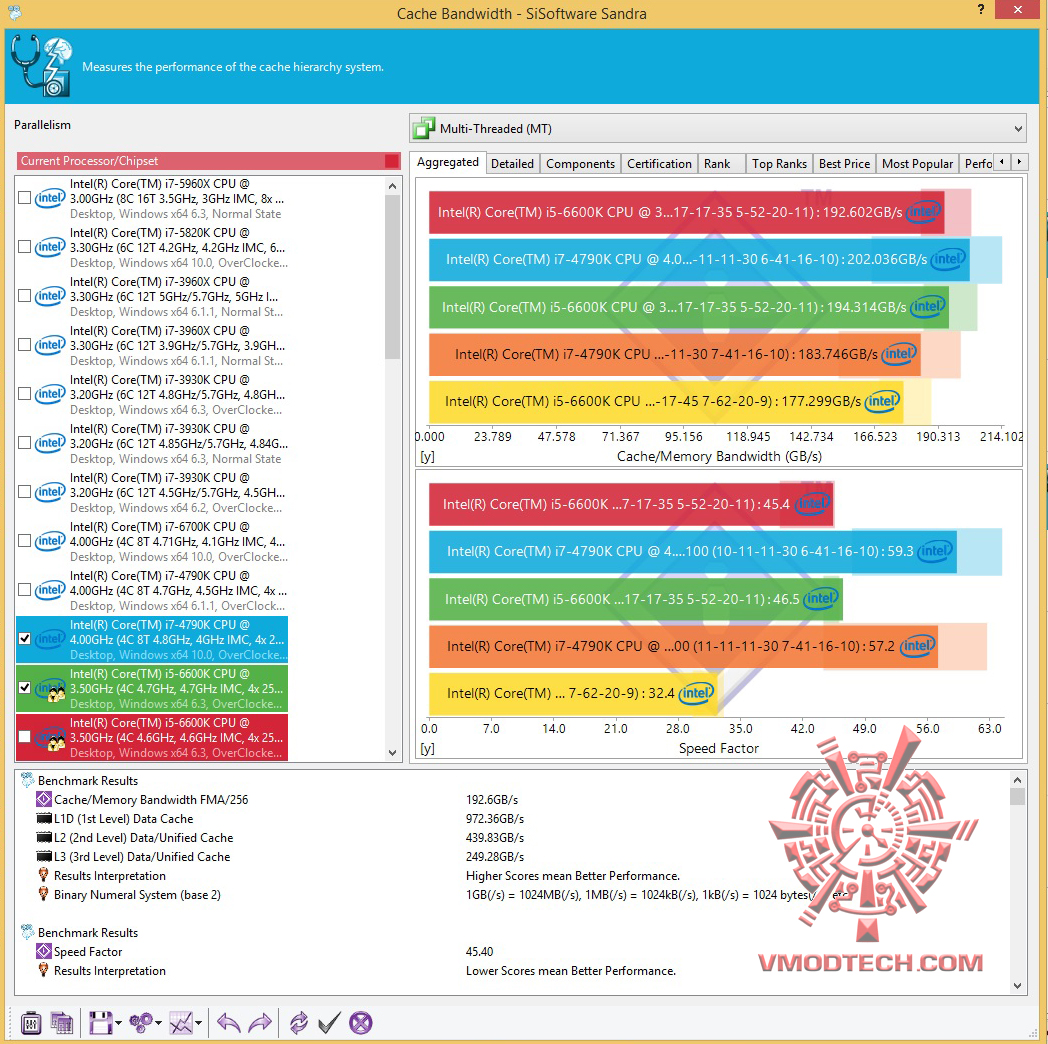
Task: Select the Best Price tab
Action: [844, 164]
